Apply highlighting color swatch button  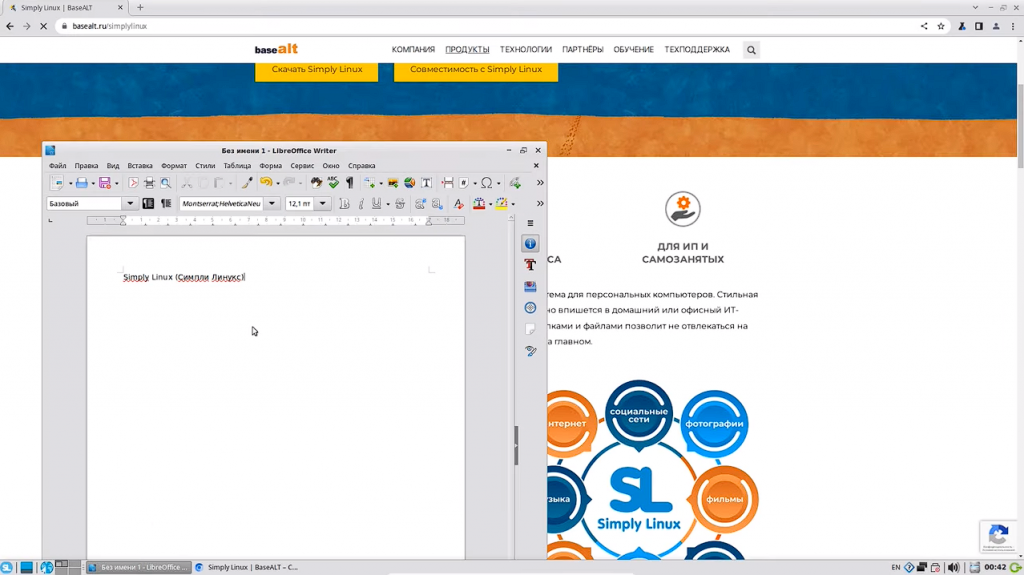pyautogui.click(x=501, y=204)
